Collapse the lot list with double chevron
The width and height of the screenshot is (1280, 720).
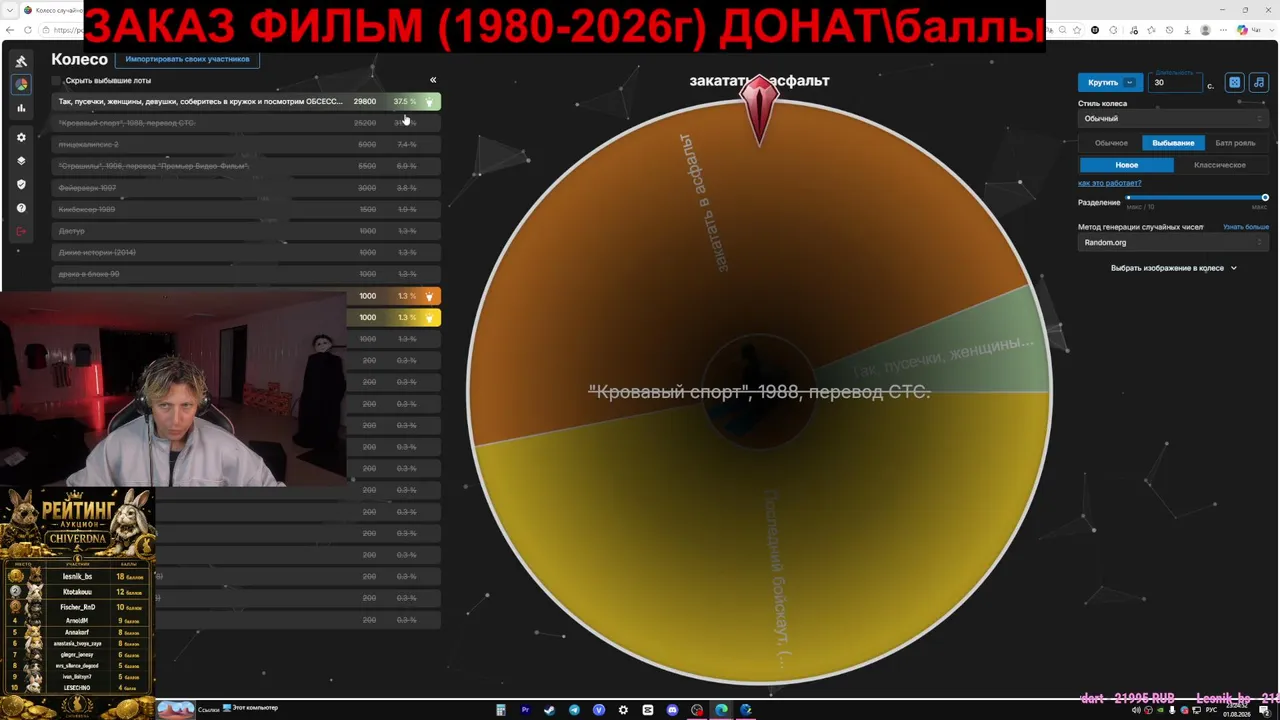(x=433, y=80)
